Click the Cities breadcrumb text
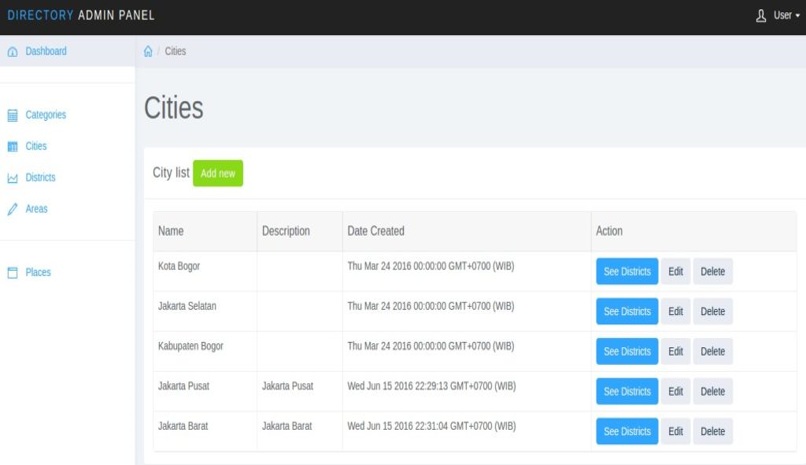Screen dimensions: 806x465 (x=175, y=52)
